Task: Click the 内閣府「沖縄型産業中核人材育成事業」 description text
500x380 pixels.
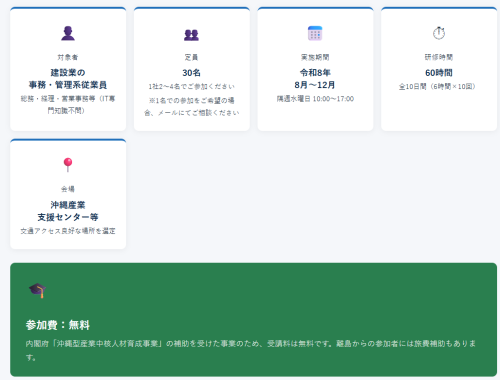Action: point(251,350)
